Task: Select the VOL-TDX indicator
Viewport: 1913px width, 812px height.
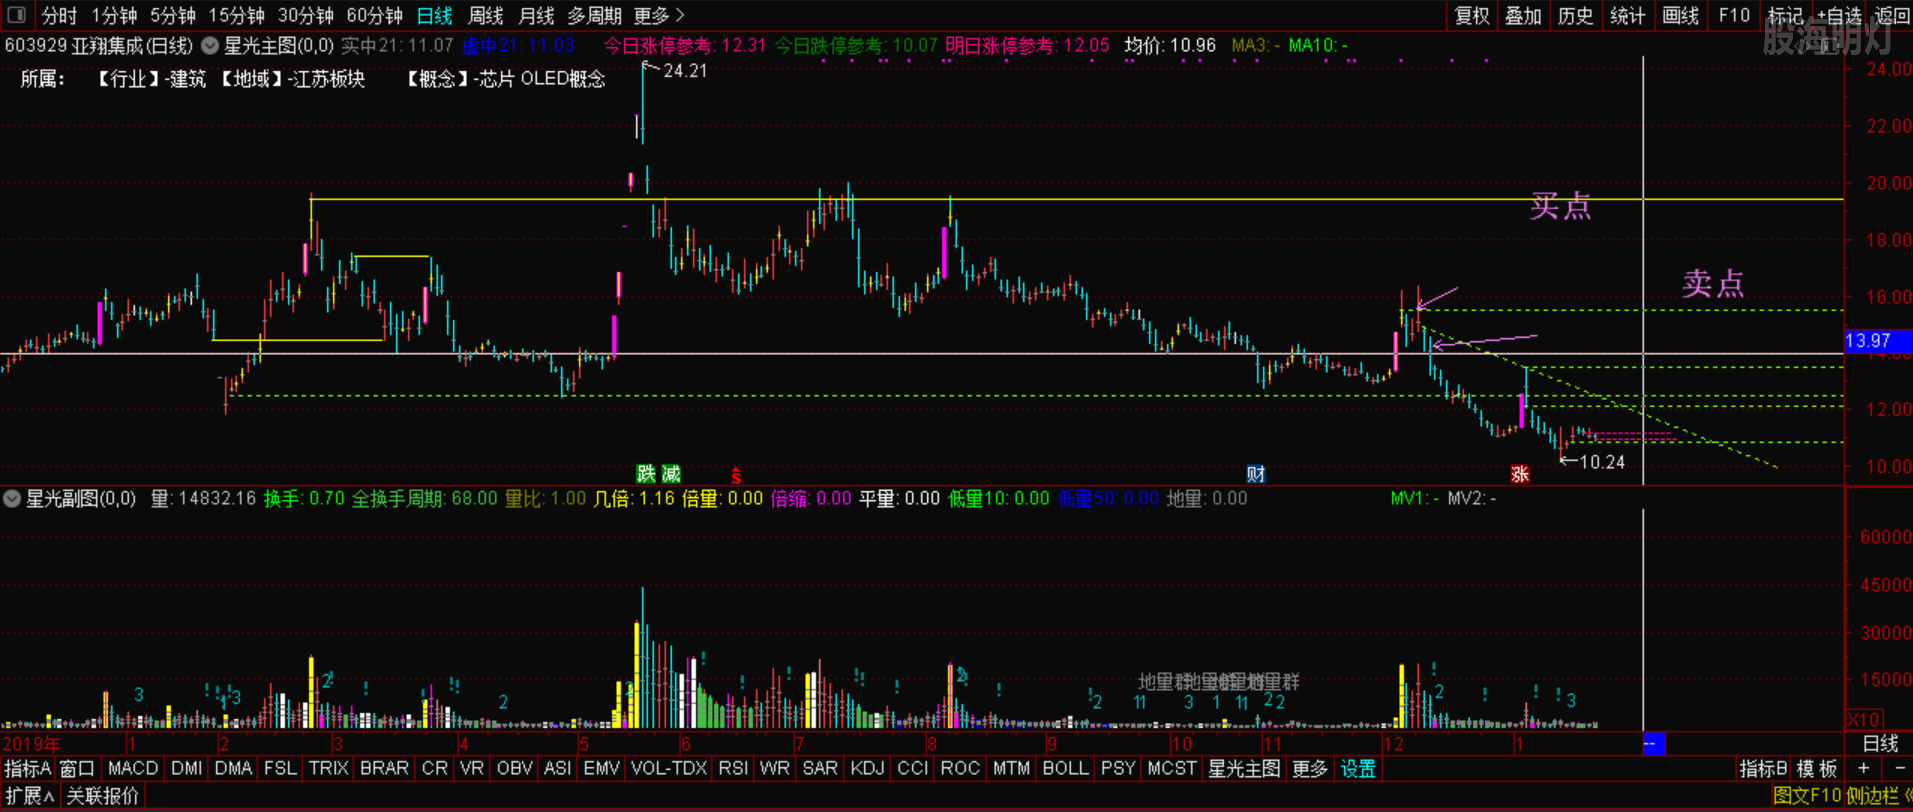Action: click(669, 768)
